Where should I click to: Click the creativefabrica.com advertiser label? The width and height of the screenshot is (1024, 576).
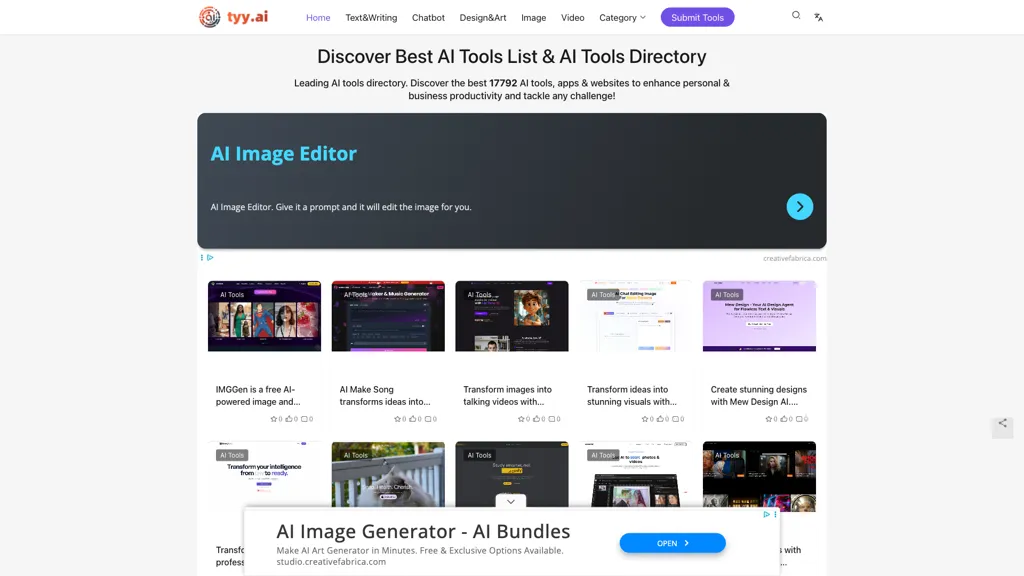(x=795, y=257)
